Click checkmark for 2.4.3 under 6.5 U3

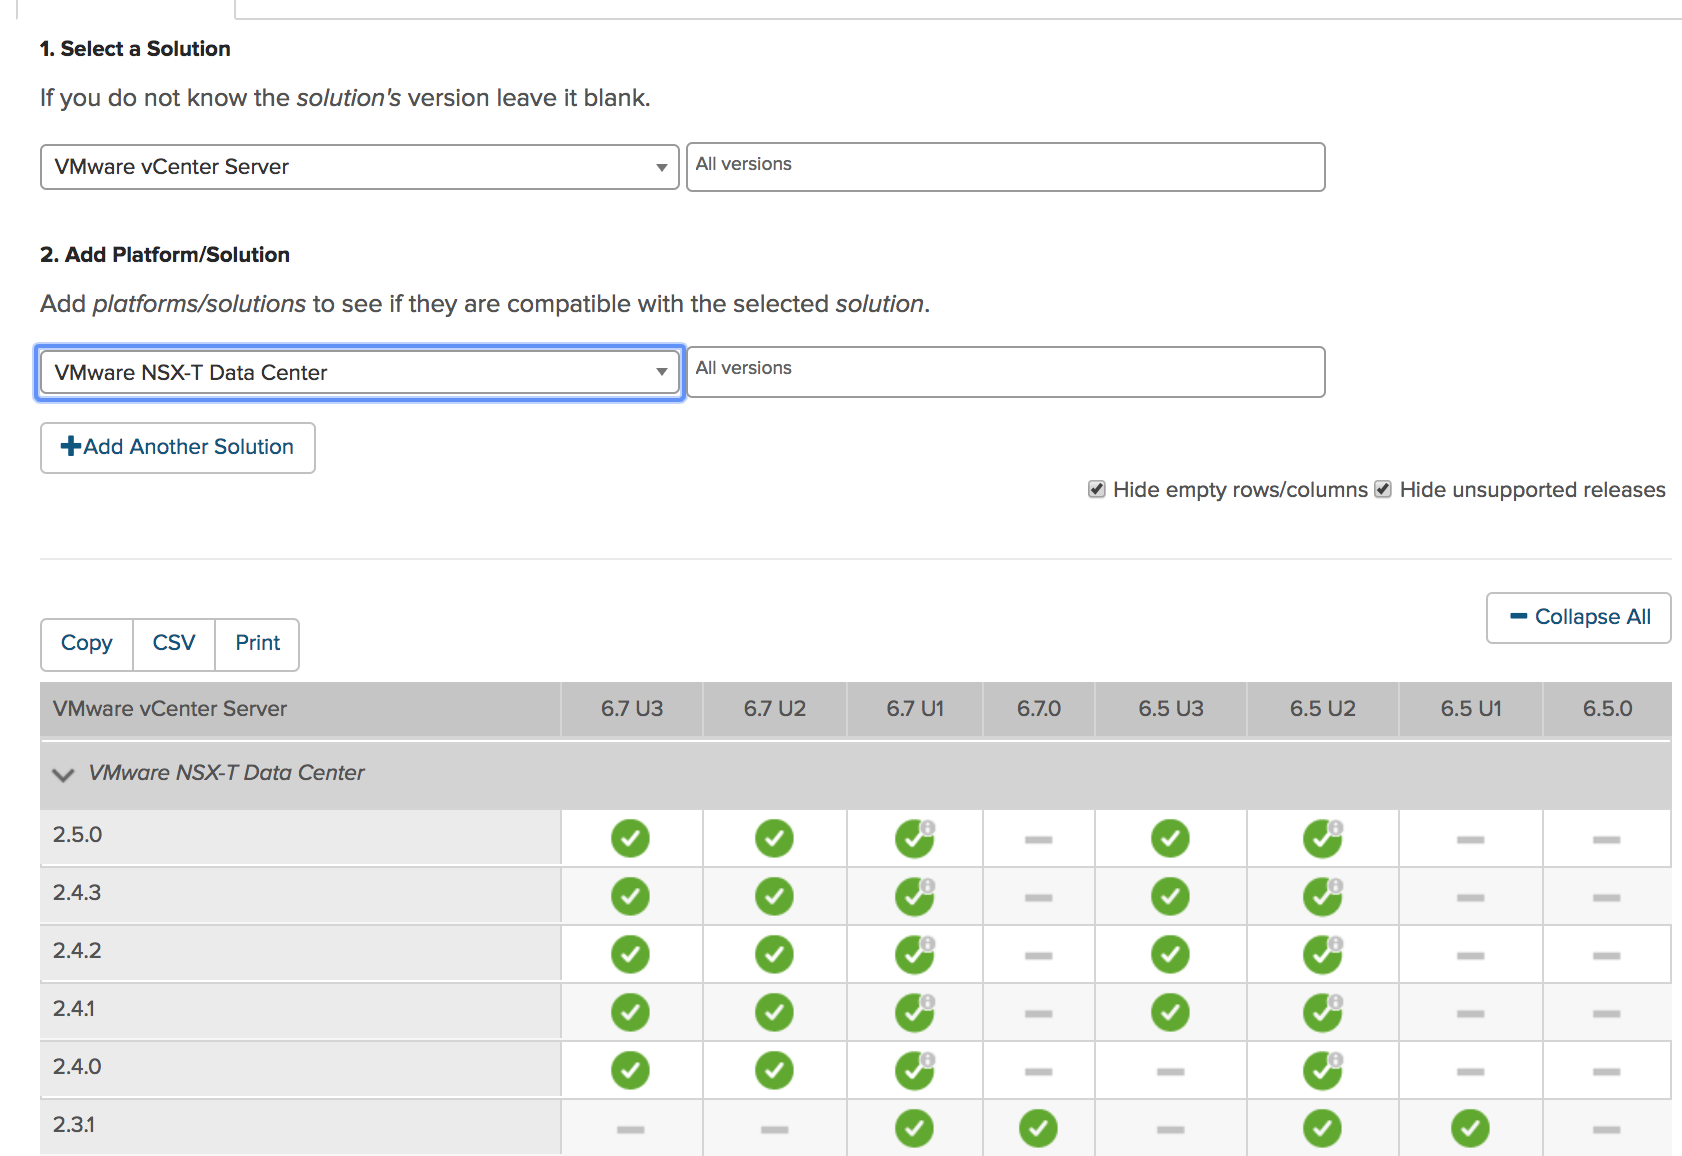pos(1170,896)
